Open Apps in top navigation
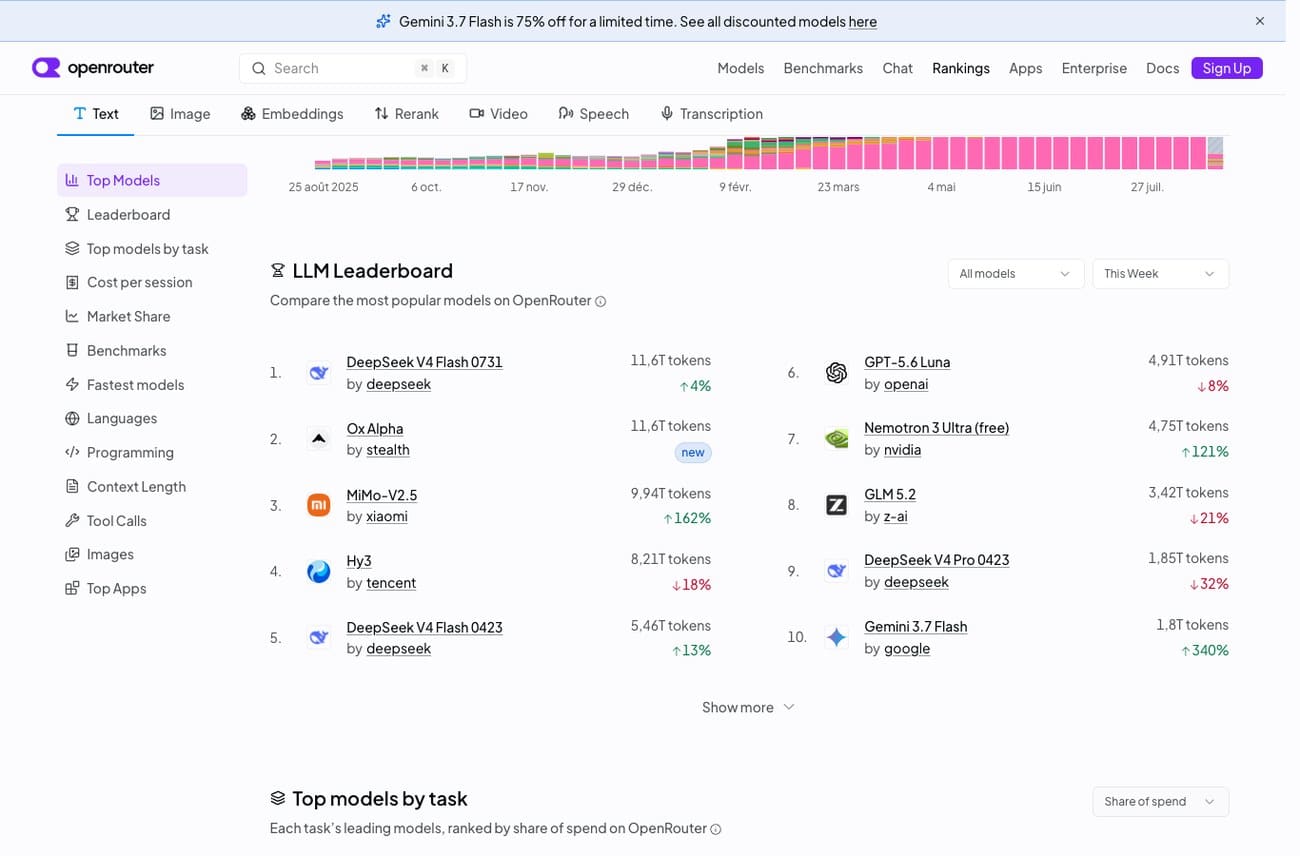 [1026, 68]
